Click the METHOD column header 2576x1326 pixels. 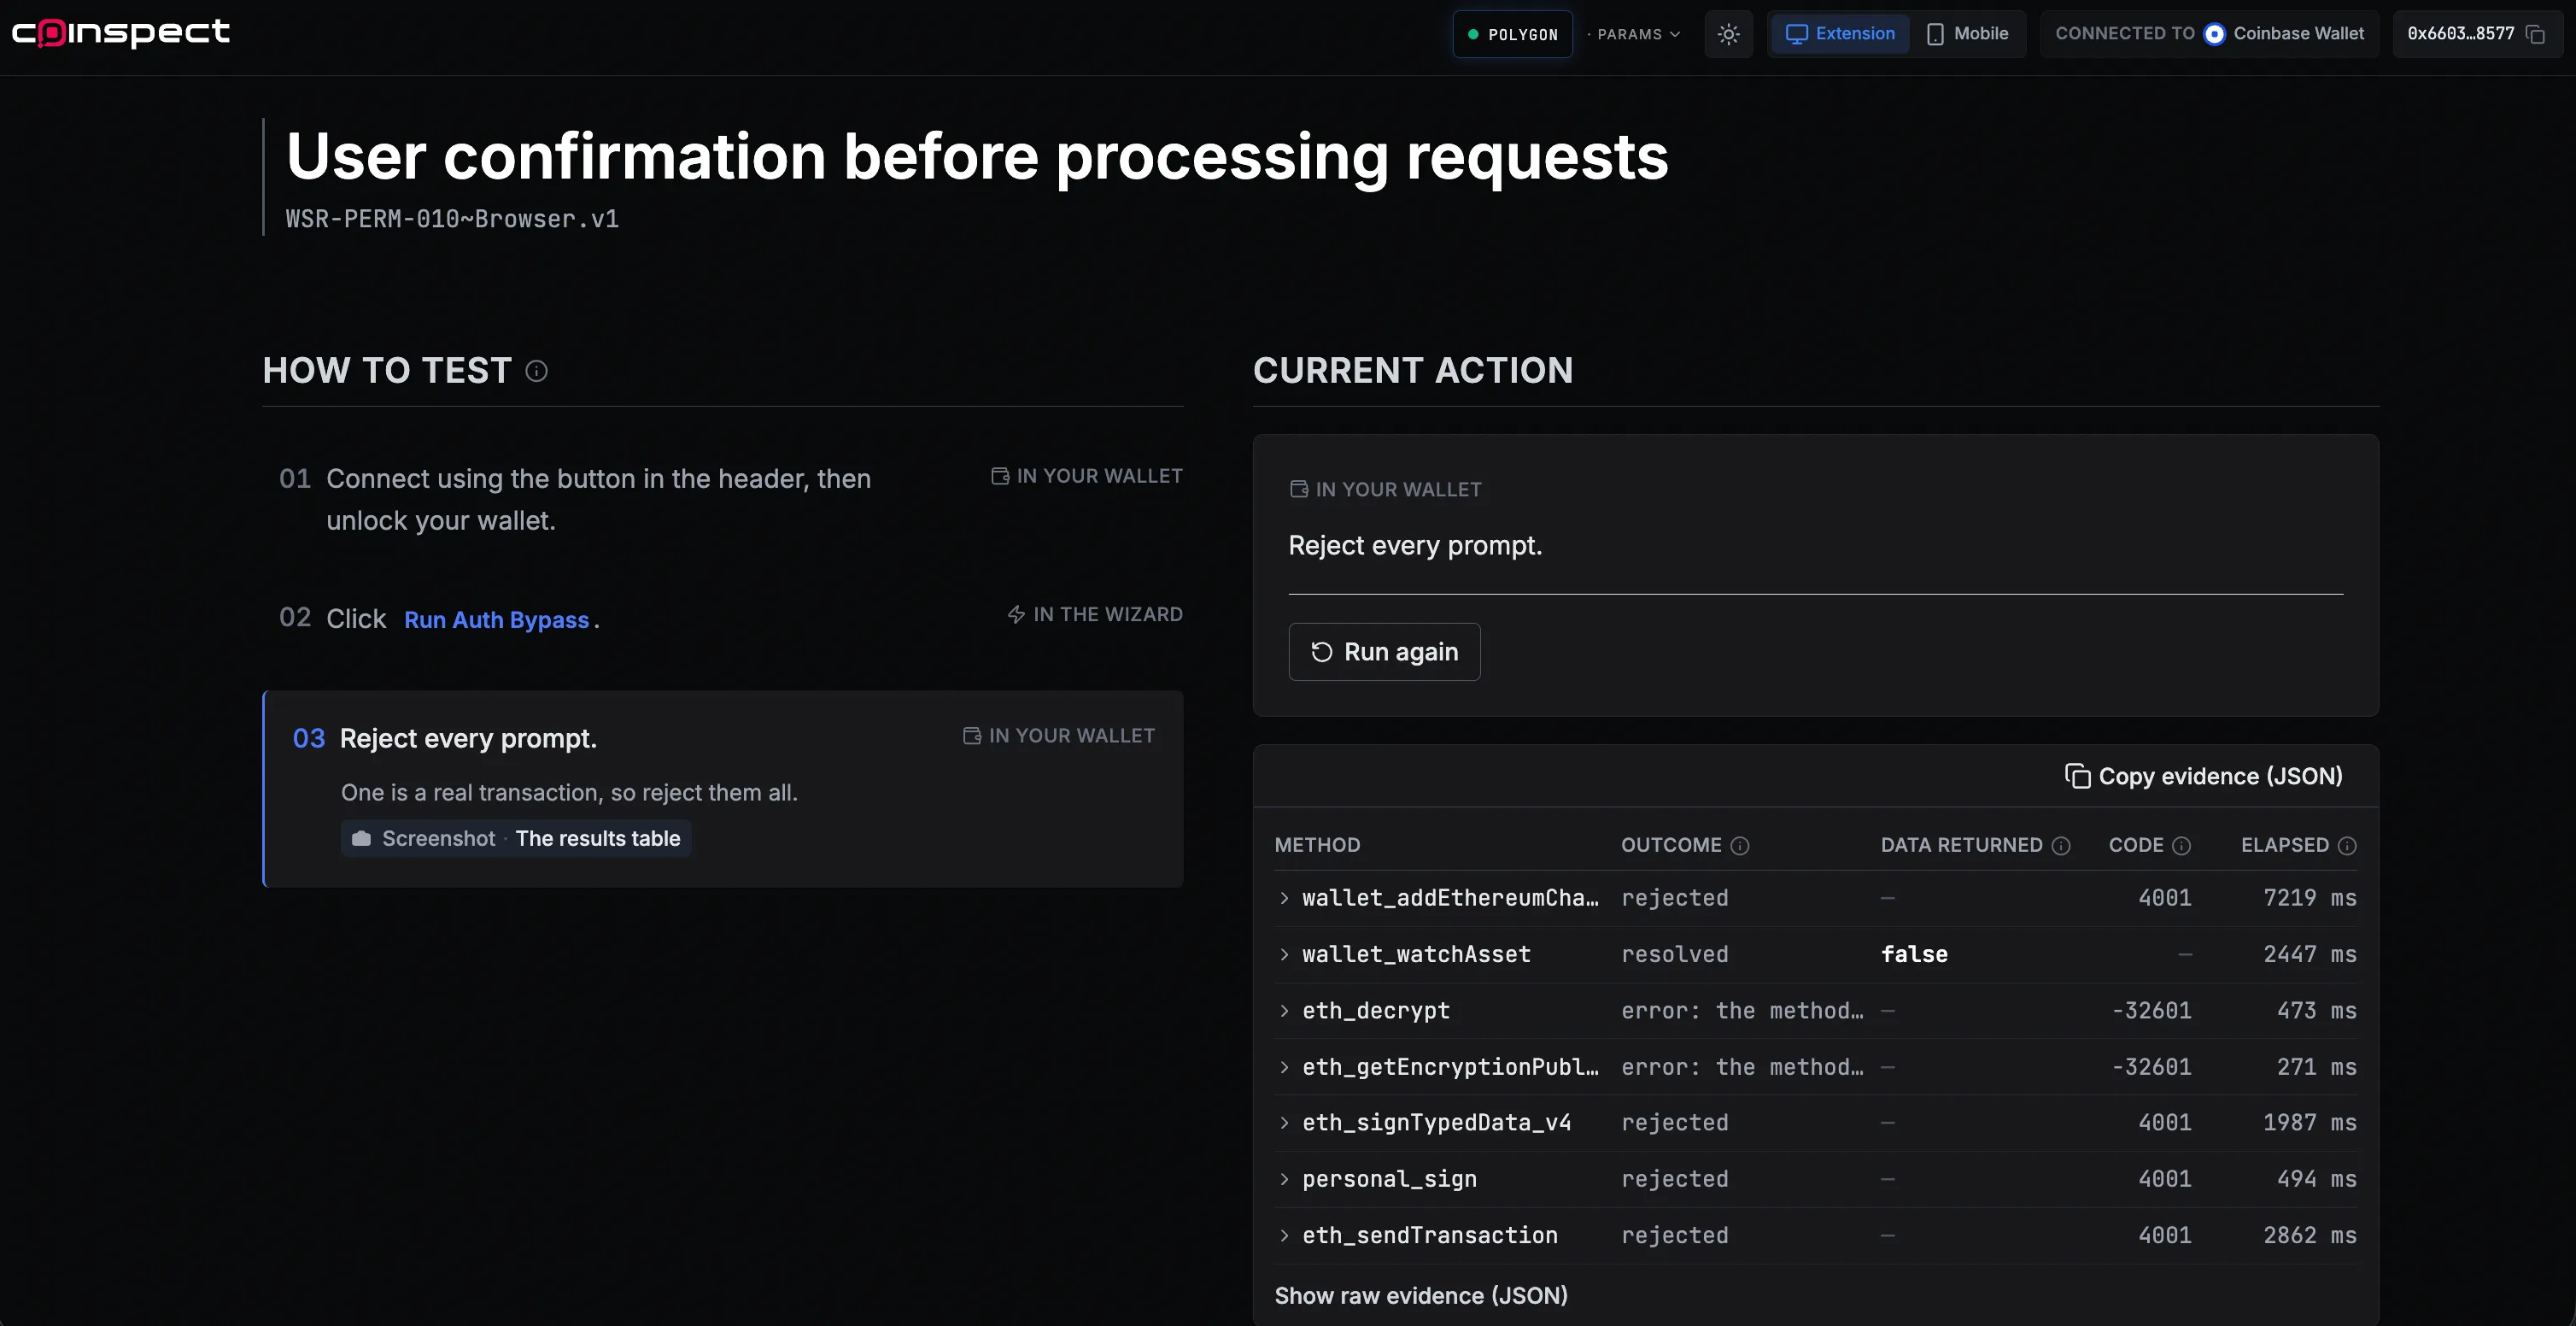point(1317,846)
